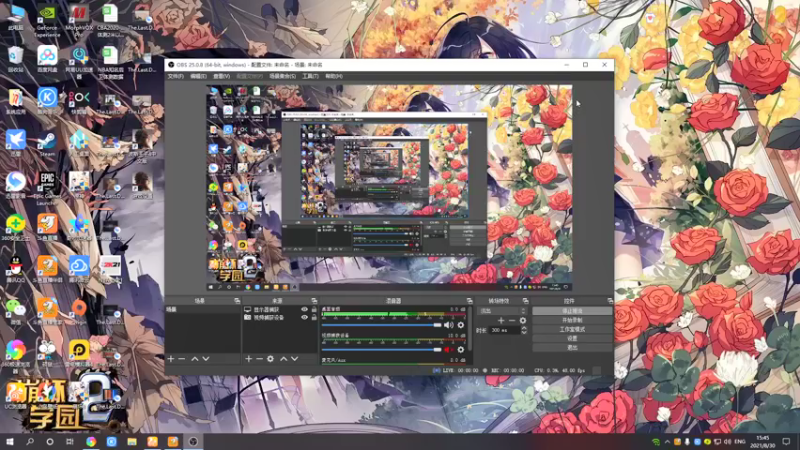
Task: Select the scene entry in Scenes list
Action: [202, 310]
